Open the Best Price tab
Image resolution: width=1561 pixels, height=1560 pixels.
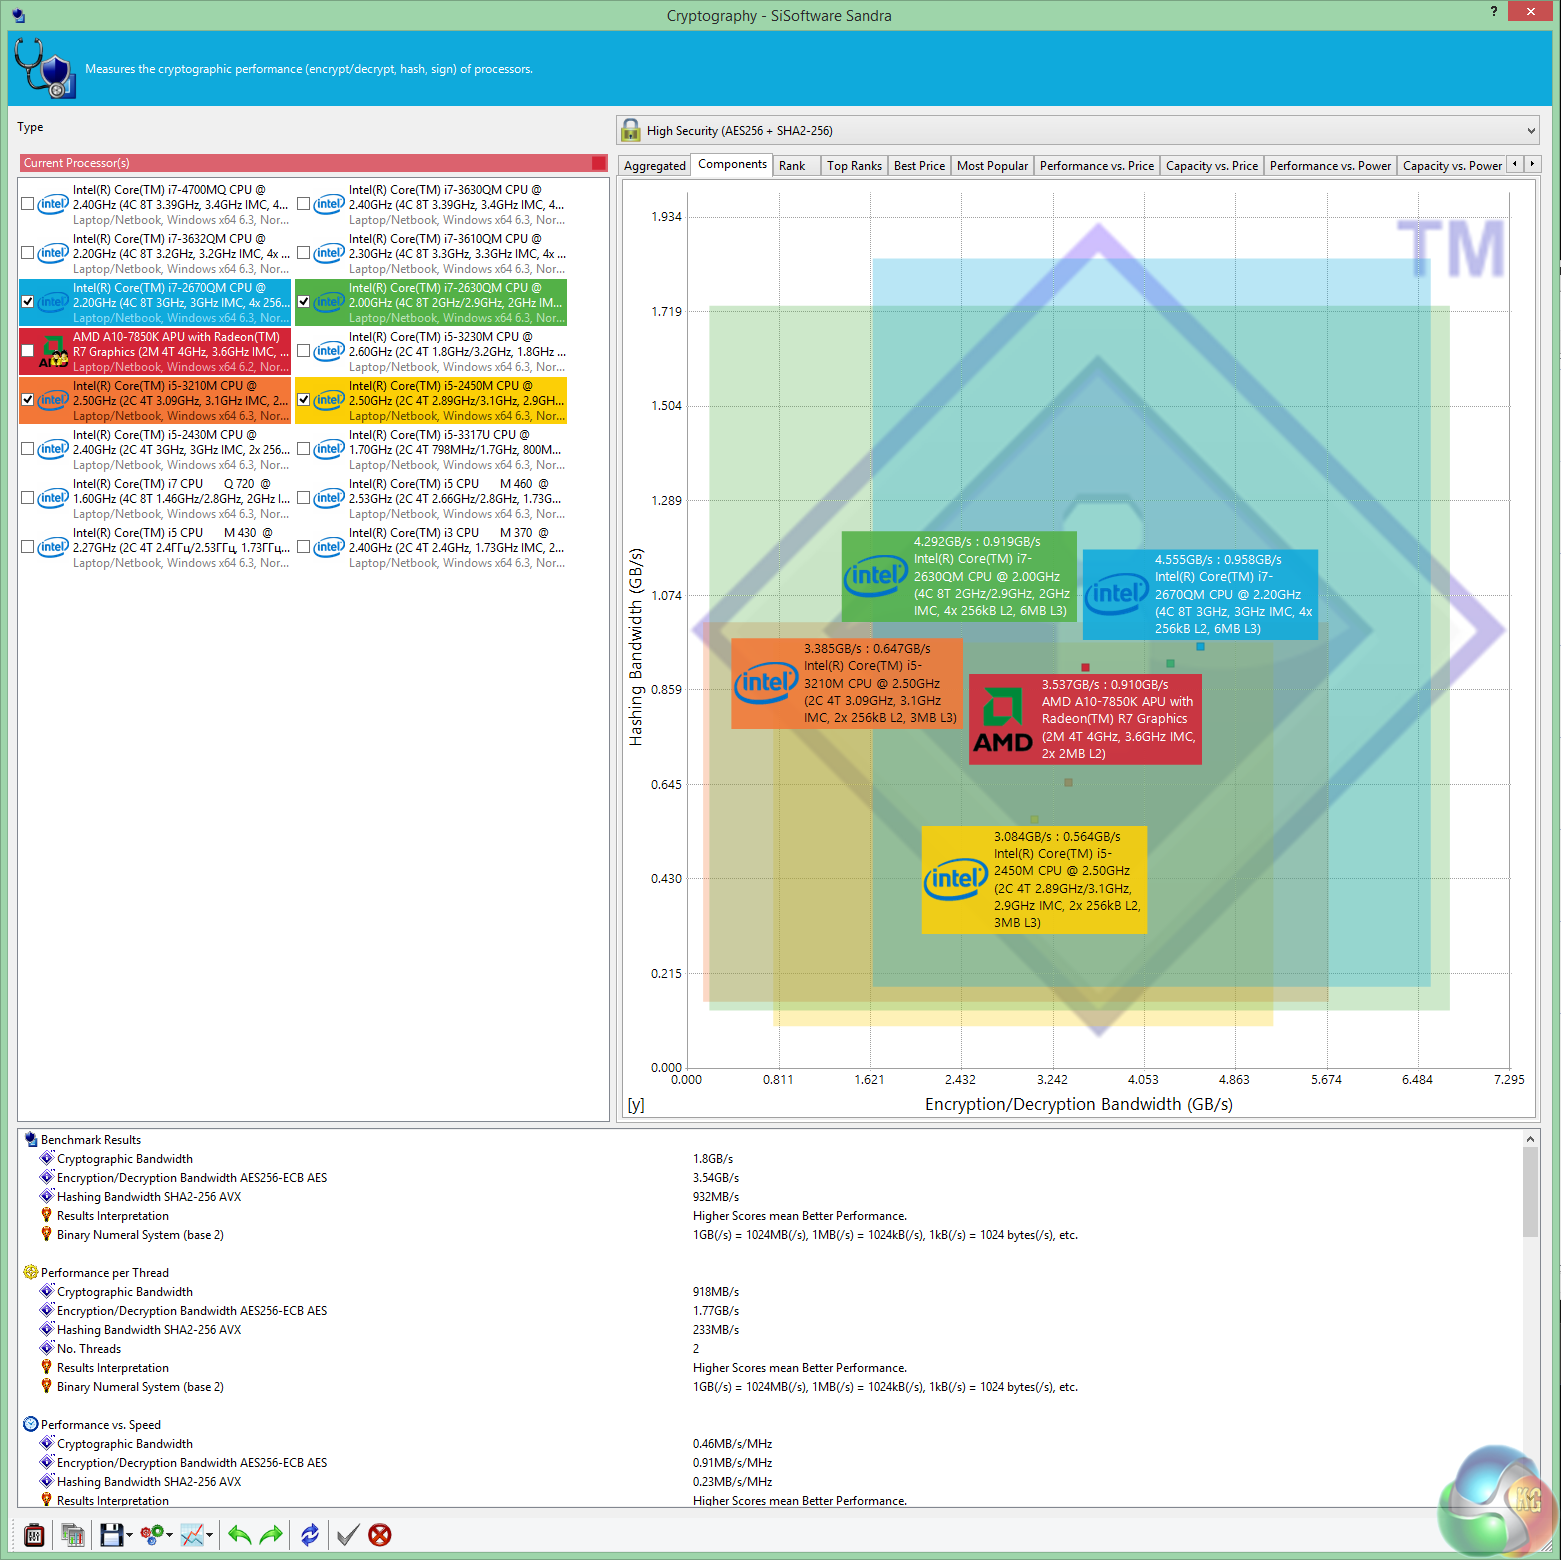[x=919, y=166]
